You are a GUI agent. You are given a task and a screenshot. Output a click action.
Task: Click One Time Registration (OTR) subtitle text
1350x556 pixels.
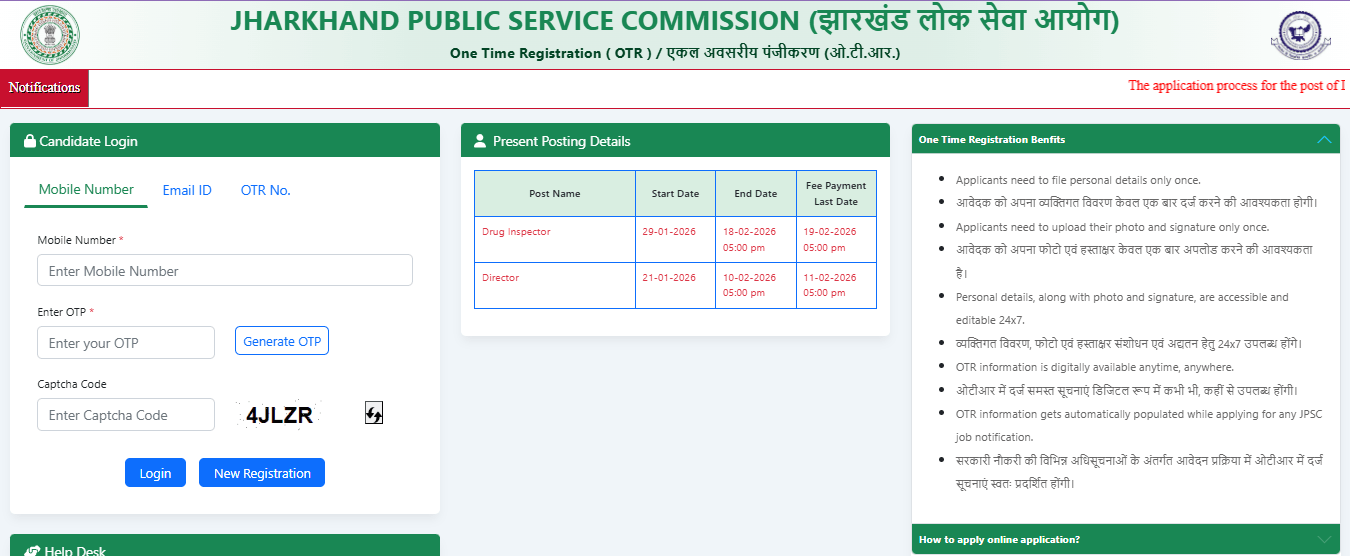click(675, 53)
